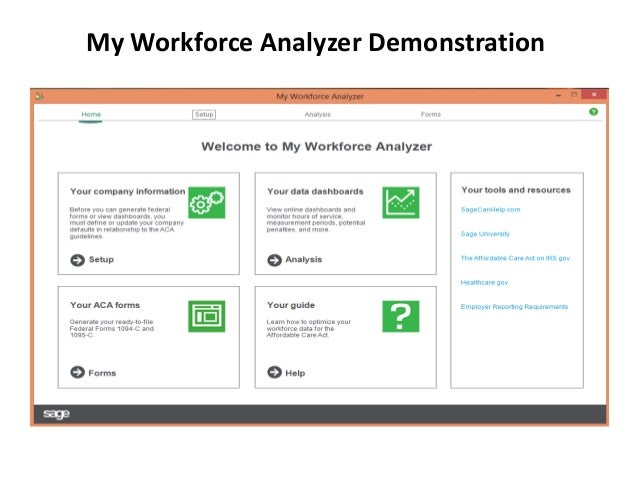Screen dimensions: 638x479
Task: Open the green question mark guide icon
Action: (401, 316)
